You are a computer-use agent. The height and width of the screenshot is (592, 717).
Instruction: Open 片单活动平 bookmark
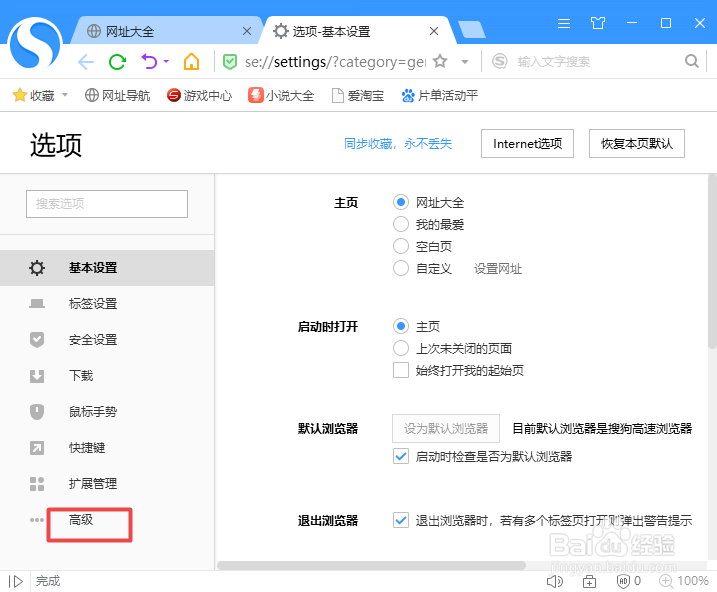point(439,95)
